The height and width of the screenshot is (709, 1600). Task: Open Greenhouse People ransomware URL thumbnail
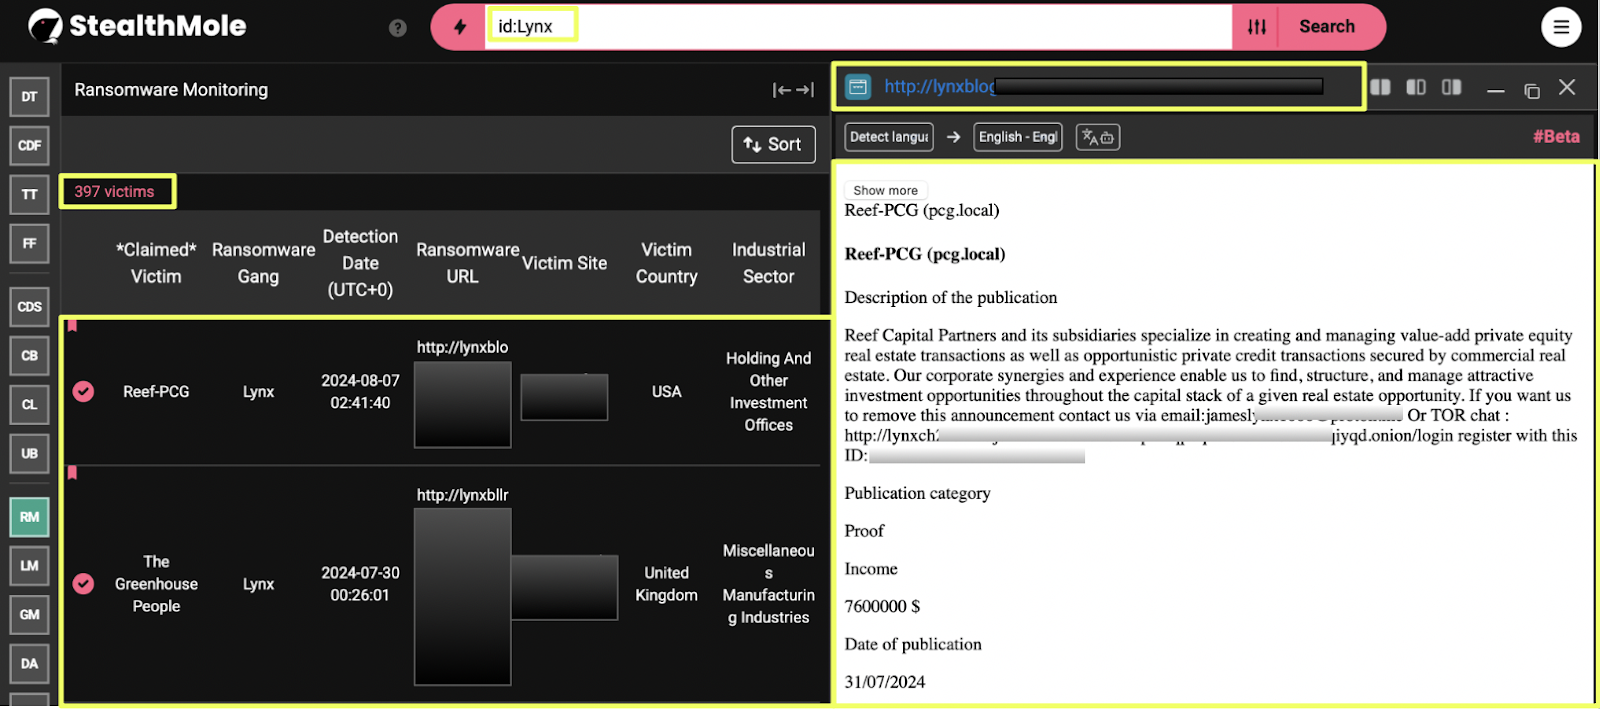coord(463,597)
